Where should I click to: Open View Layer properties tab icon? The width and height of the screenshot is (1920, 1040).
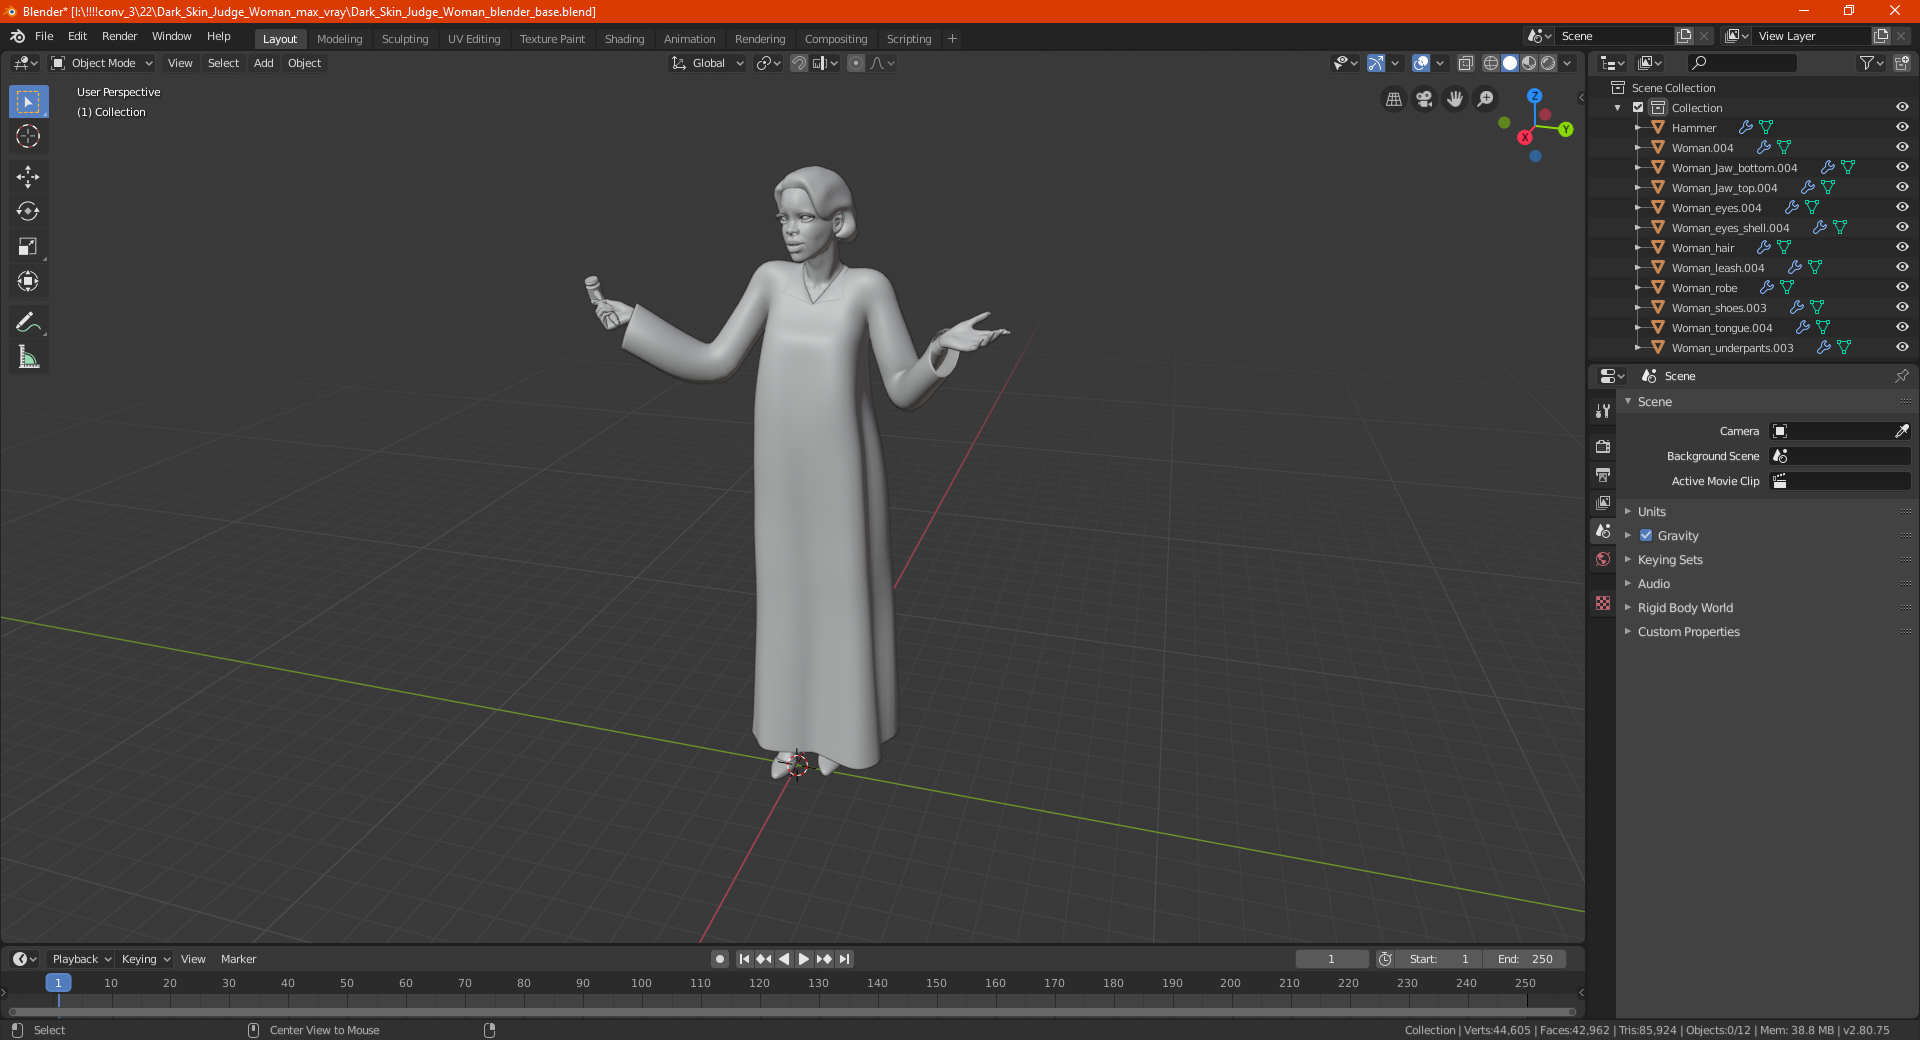coord(1603,502)
